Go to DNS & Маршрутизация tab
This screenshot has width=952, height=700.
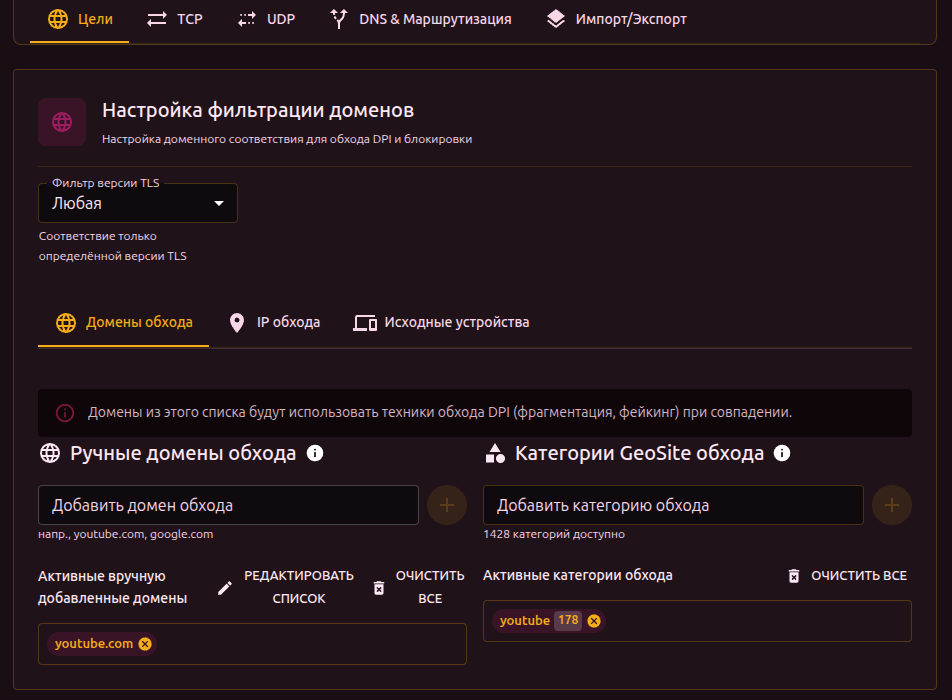pos(420,19)
